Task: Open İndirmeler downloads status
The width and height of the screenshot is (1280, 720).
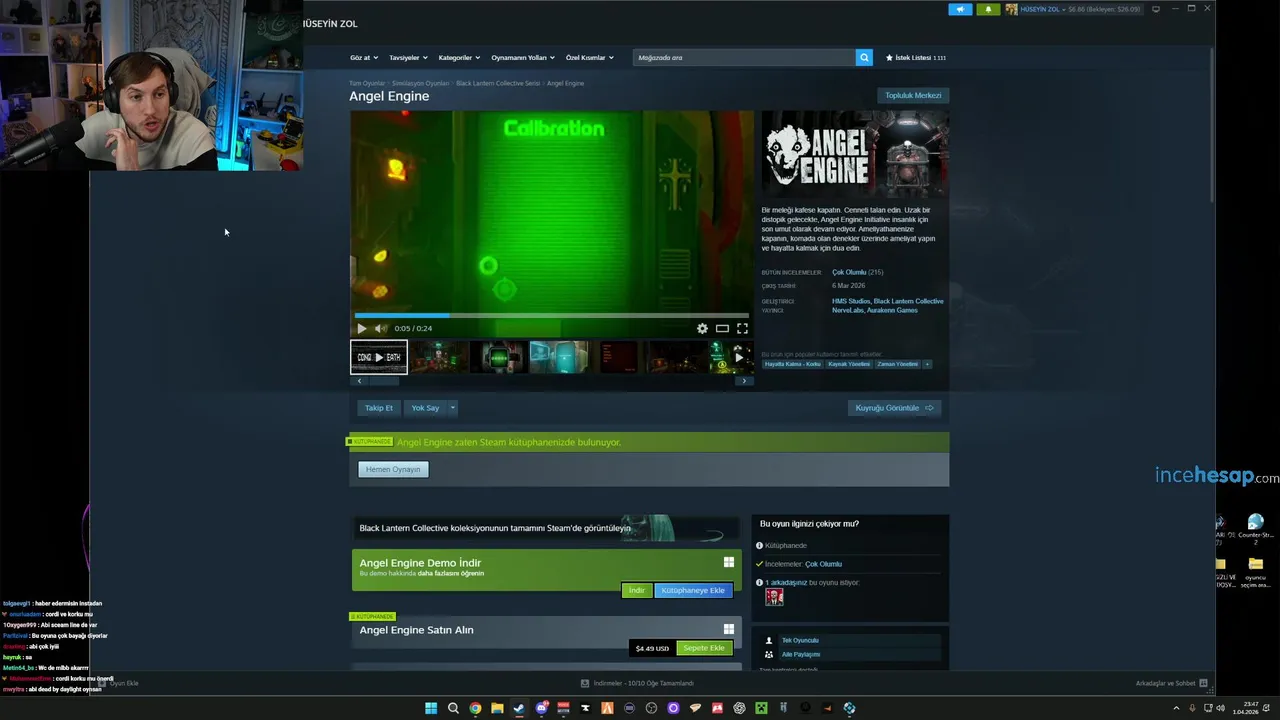Action: coord(637,683)
